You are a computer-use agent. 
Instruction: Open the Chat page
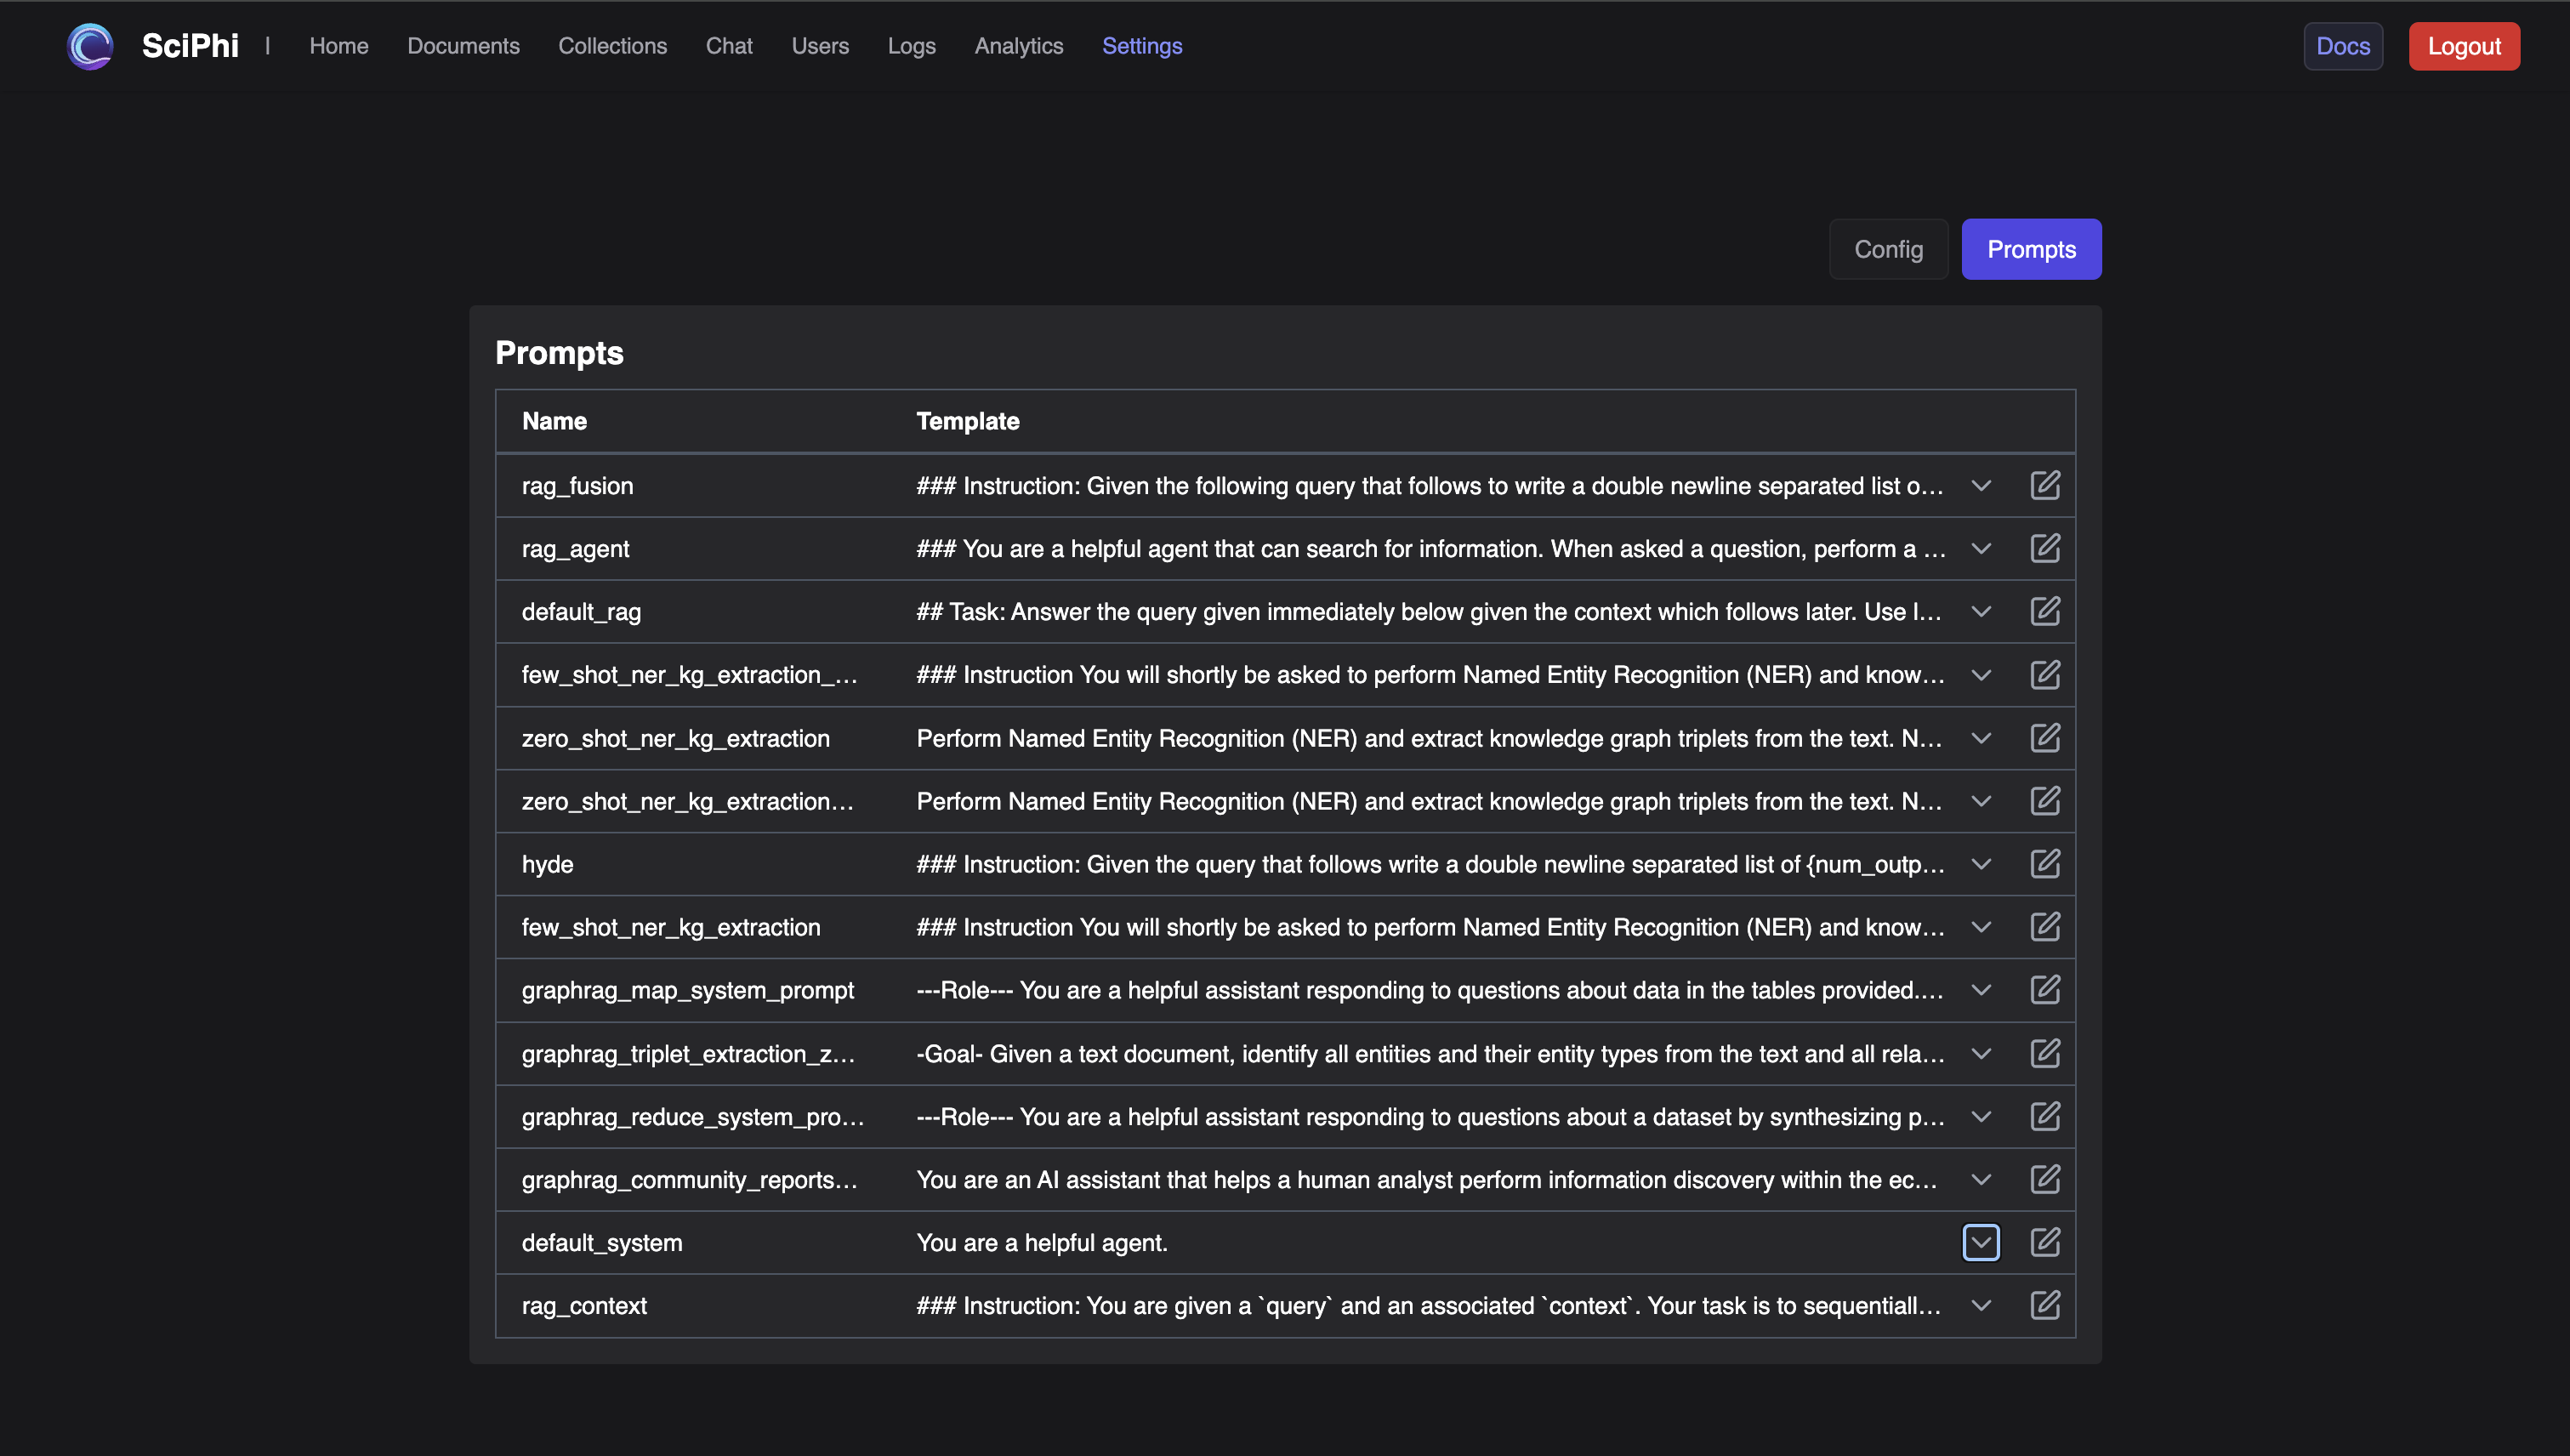coord(729,46)
